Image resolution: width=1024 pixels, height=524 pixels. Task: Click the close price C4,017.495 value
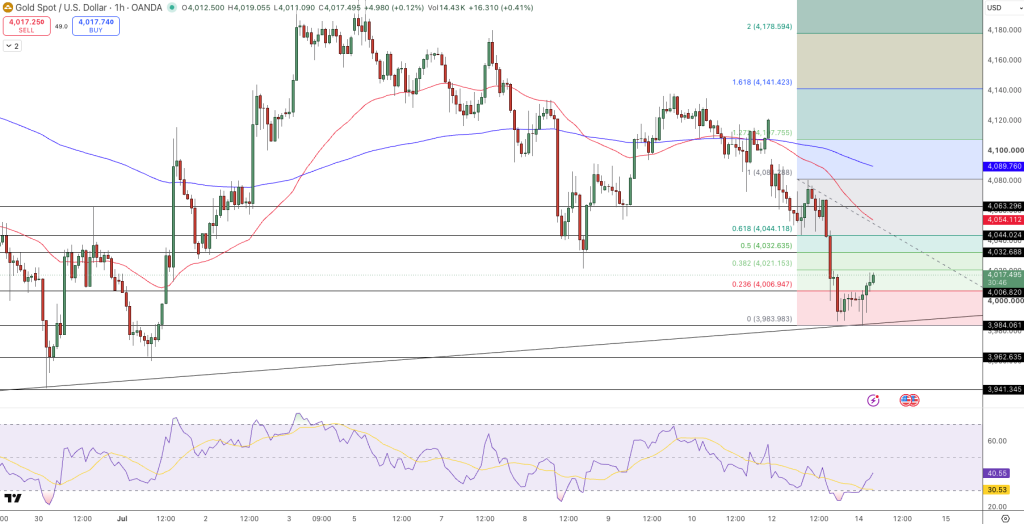pyautogui.click(x=340, y=8)
